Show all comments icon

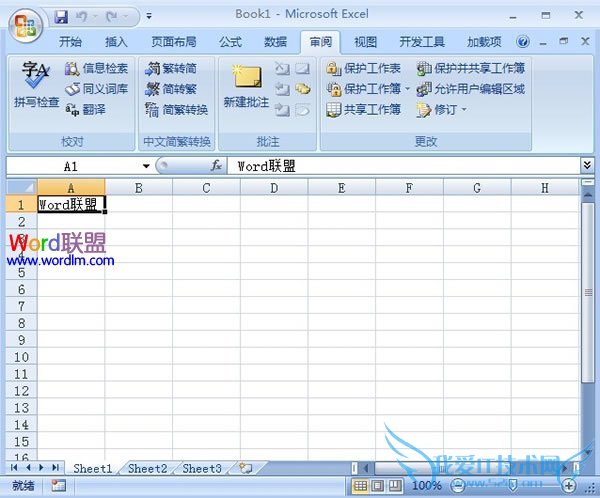point(302,90)
